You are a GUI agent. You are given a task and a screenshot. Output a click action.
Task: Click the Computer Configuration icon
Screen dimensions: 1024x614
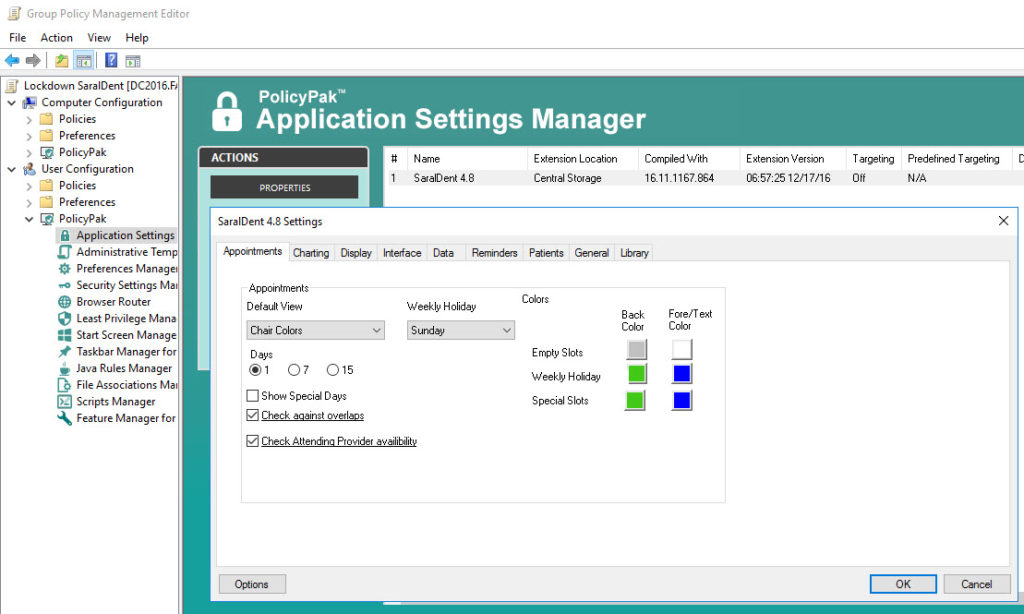[x=29, y=103]
